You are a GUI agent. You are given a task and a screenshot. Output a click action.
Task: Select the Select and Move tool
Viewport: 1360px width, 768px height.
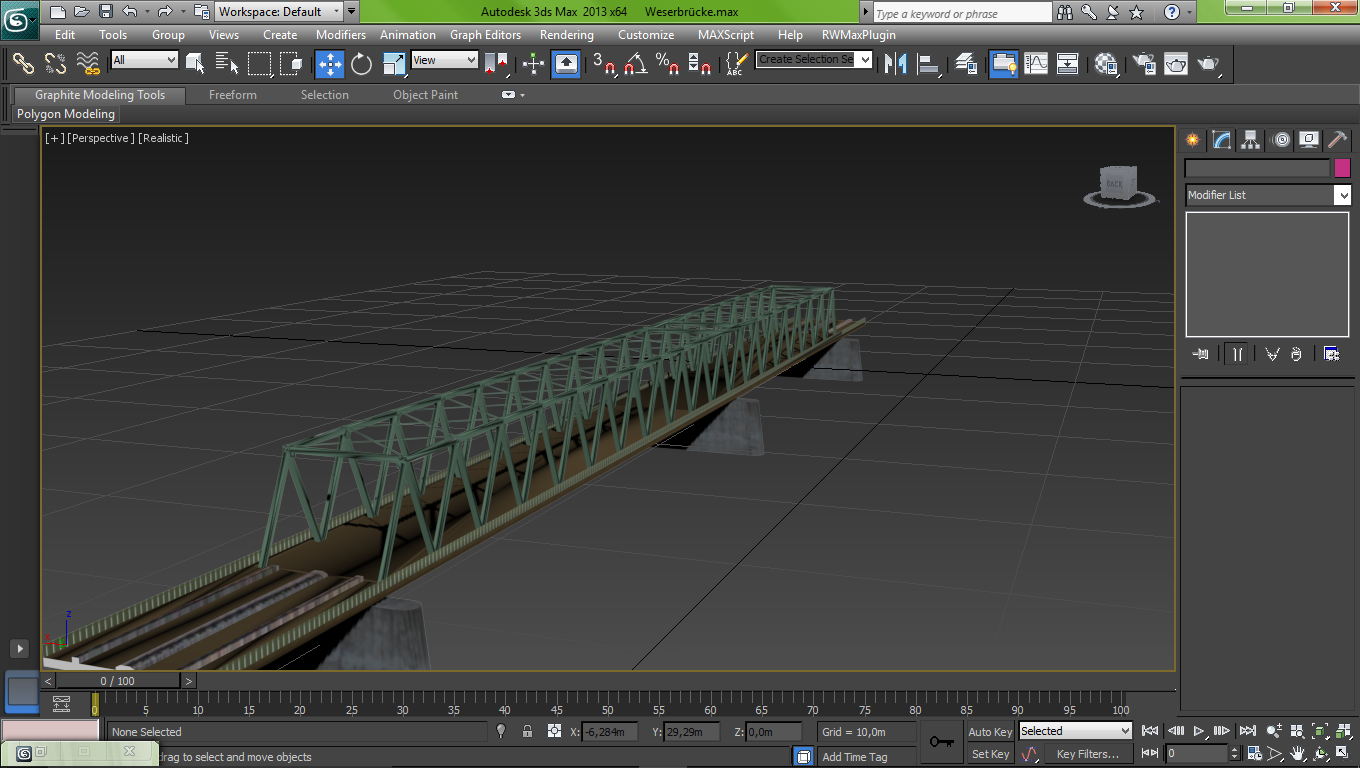[330, 64]
